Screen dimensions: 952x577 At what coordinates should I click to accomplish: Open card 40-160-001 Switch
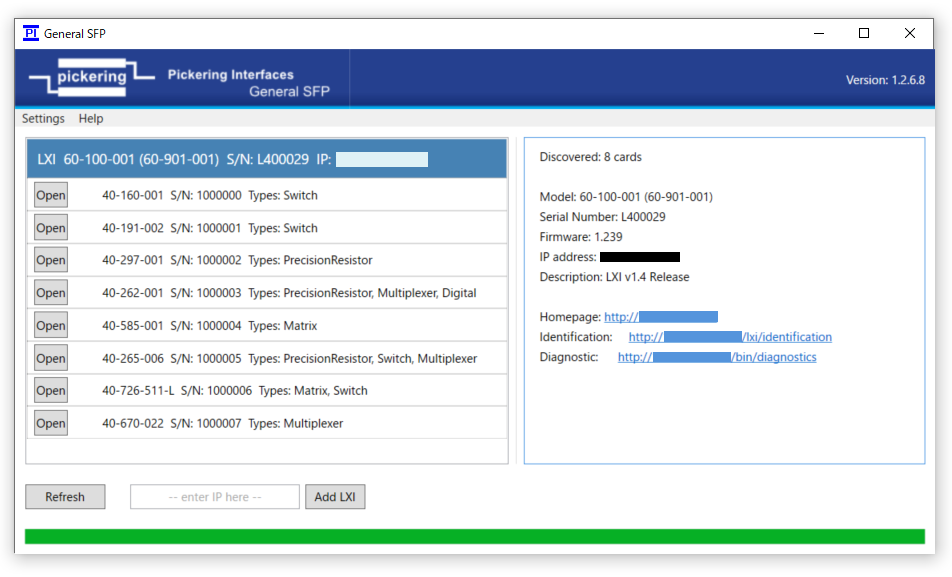(50, 195)
